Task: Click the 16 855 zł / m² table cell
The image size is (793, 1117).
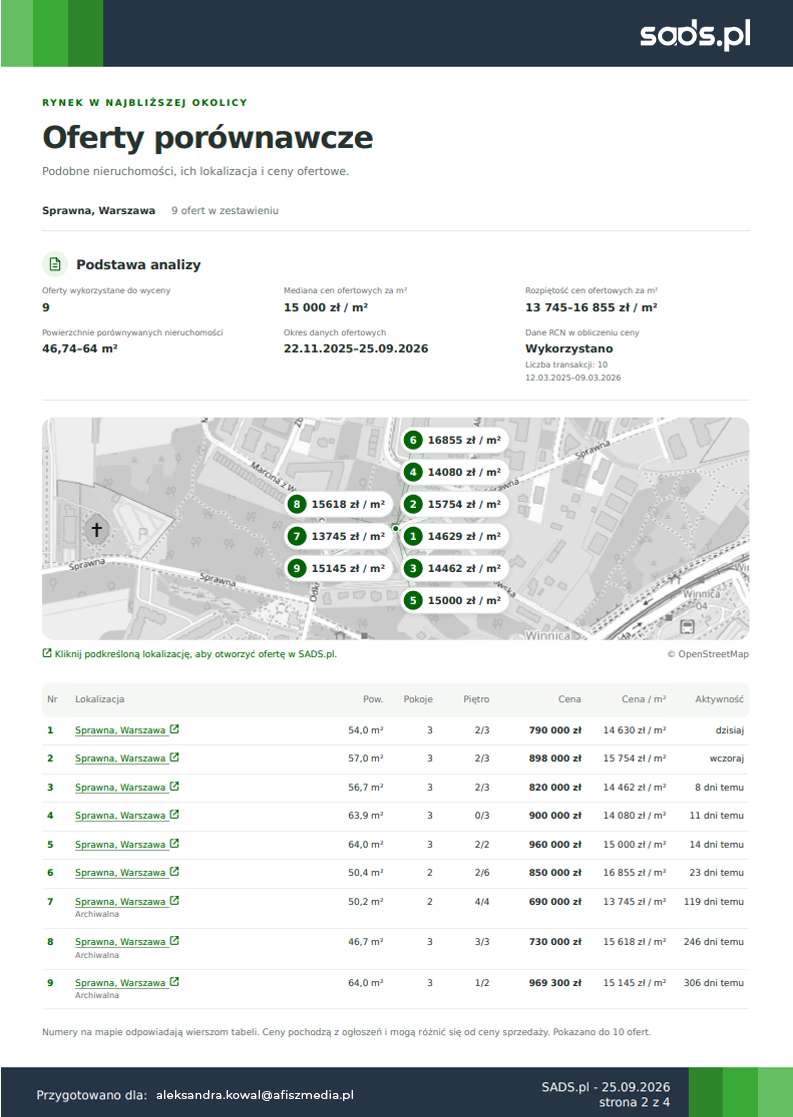Action: pyautogui.click(x=635, y=873)
